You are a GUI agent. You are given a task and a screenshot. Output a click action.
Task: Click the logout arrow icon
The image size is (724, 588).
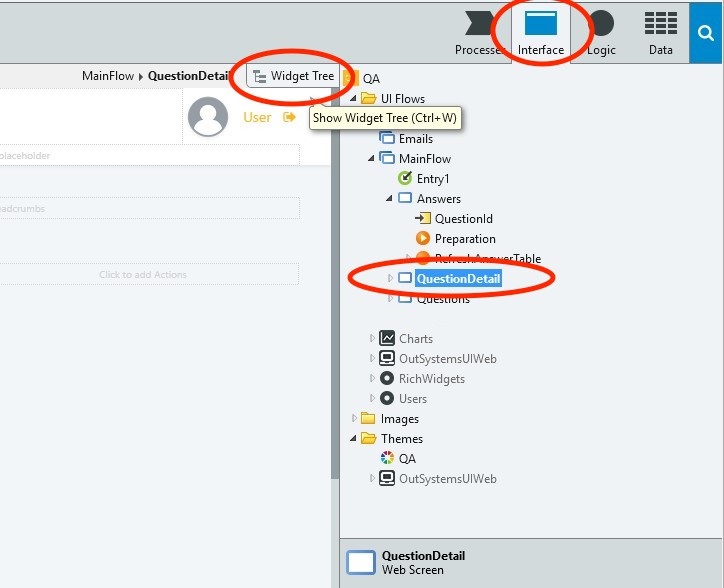(x=289, y=117)
